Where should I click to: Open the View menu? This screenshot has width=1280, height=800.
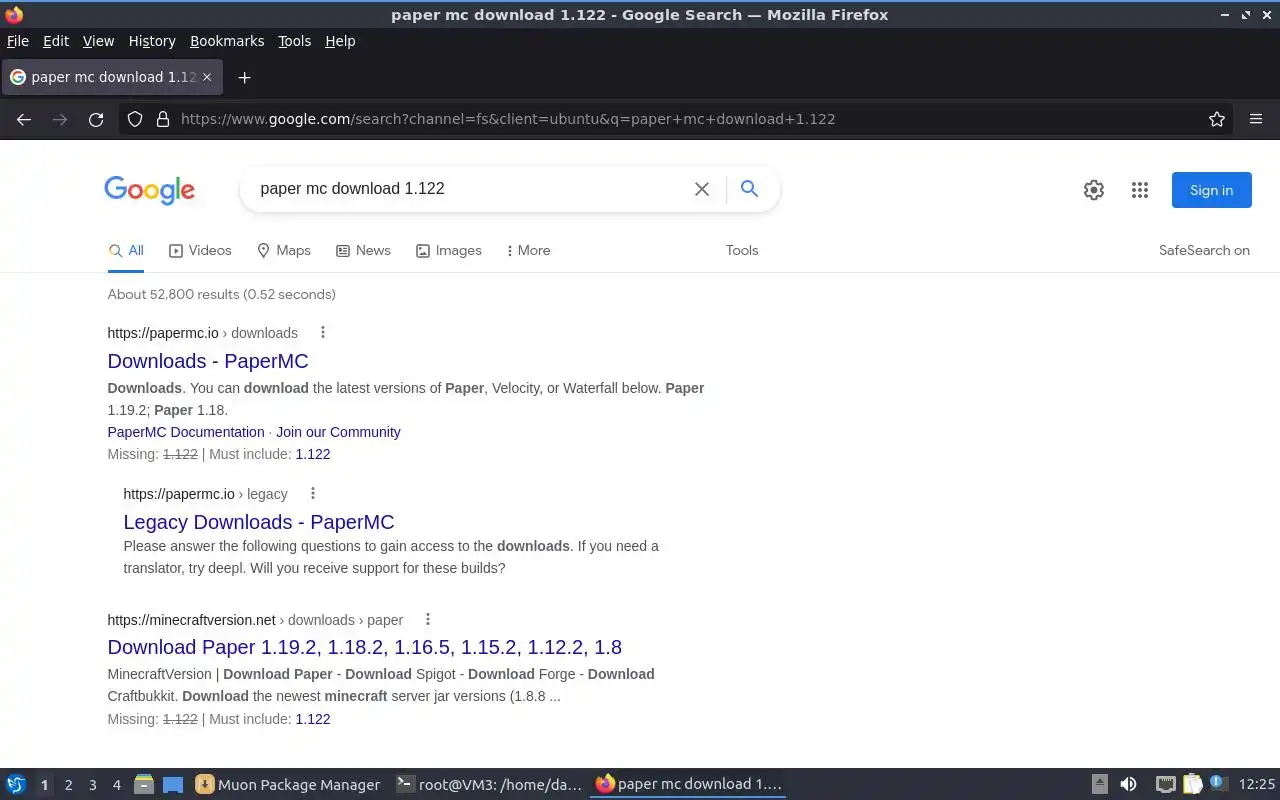[98, 41]
